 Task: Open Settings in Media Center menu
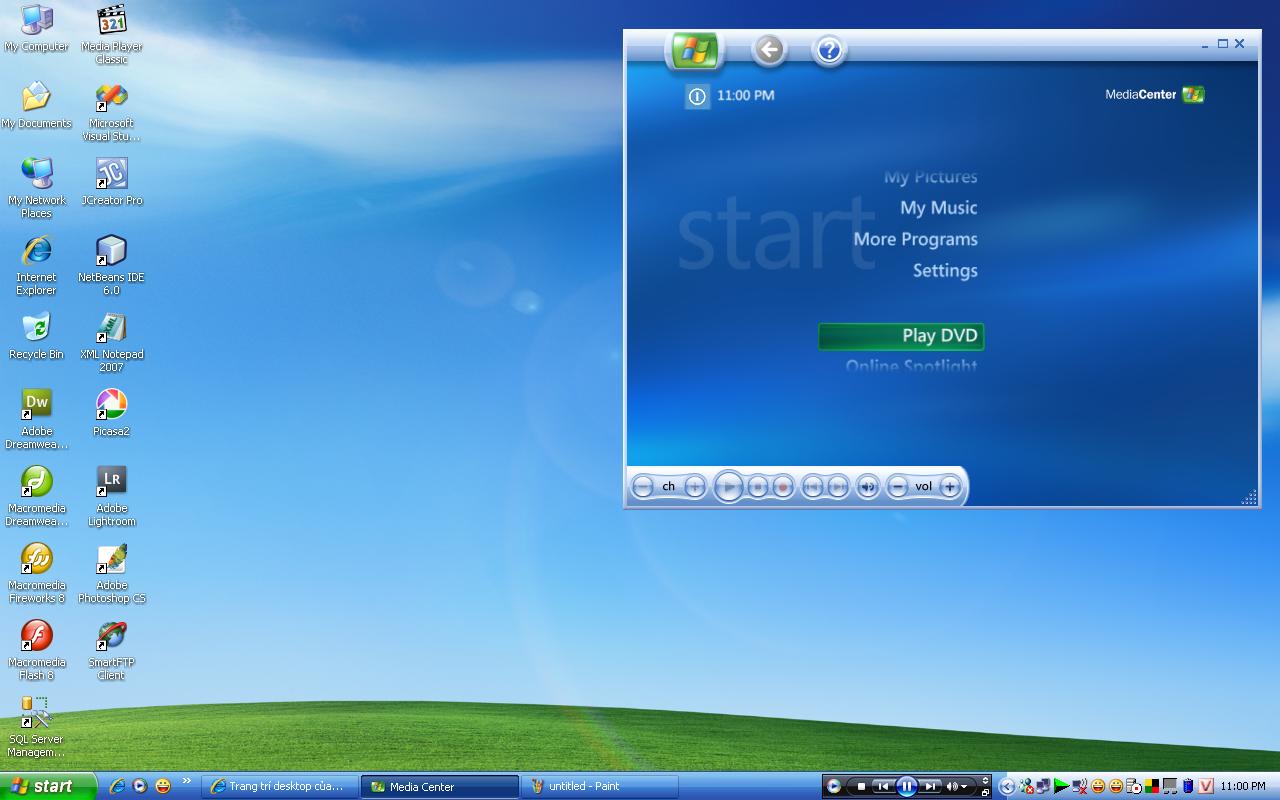[x=945, y=271]
